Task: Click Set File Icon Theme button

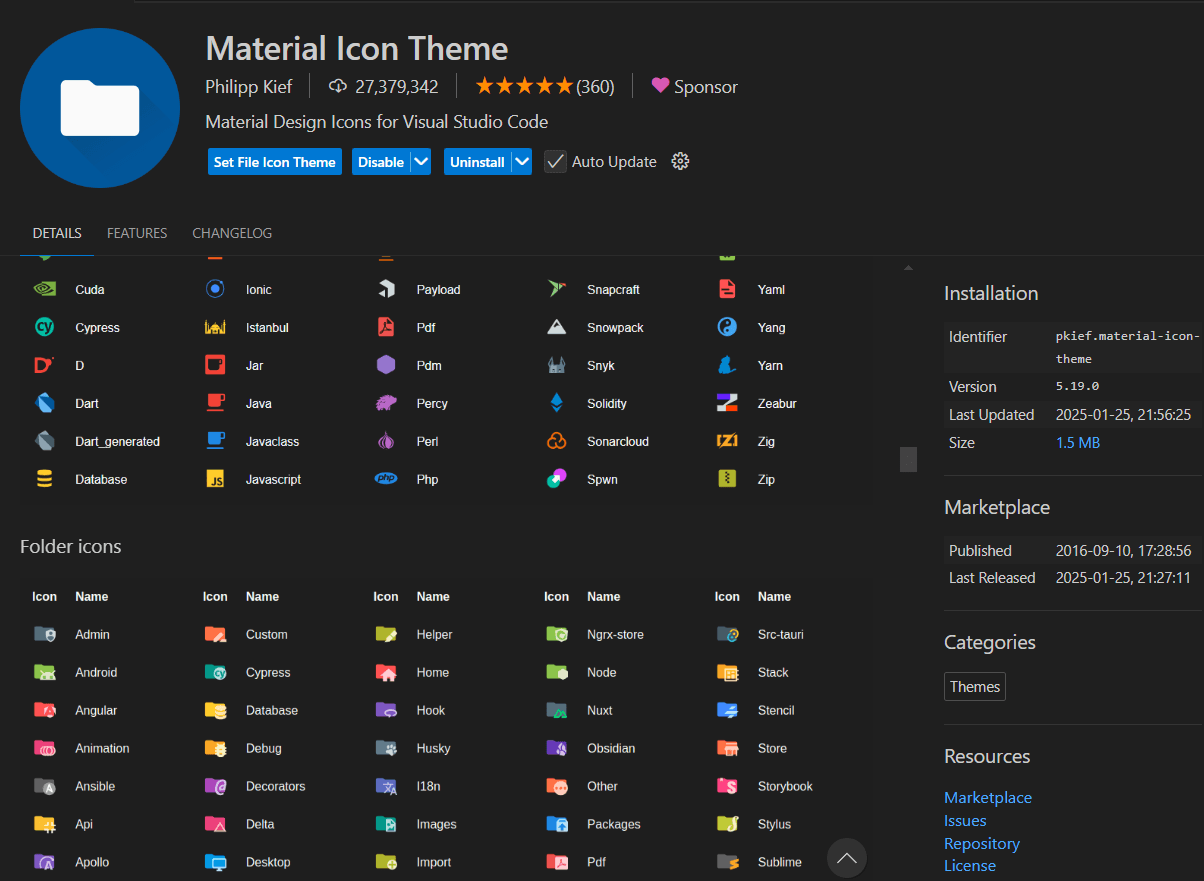Action: 275,162
